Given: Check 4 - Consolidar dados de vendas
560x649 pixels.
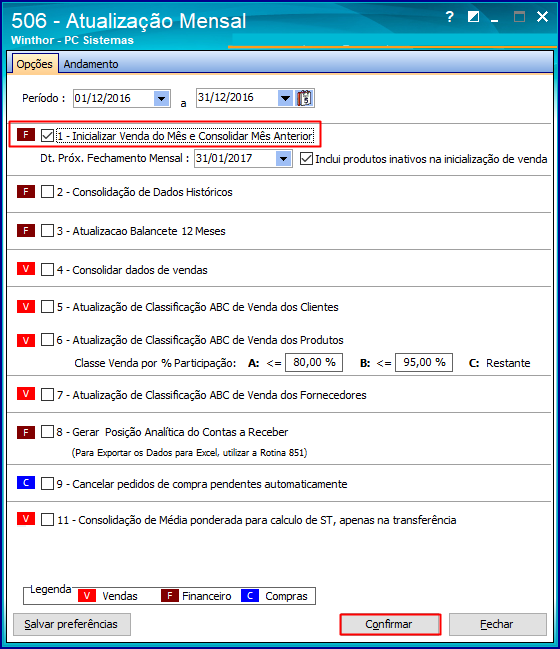Looking at the screenshot, I should coord(47,269).
